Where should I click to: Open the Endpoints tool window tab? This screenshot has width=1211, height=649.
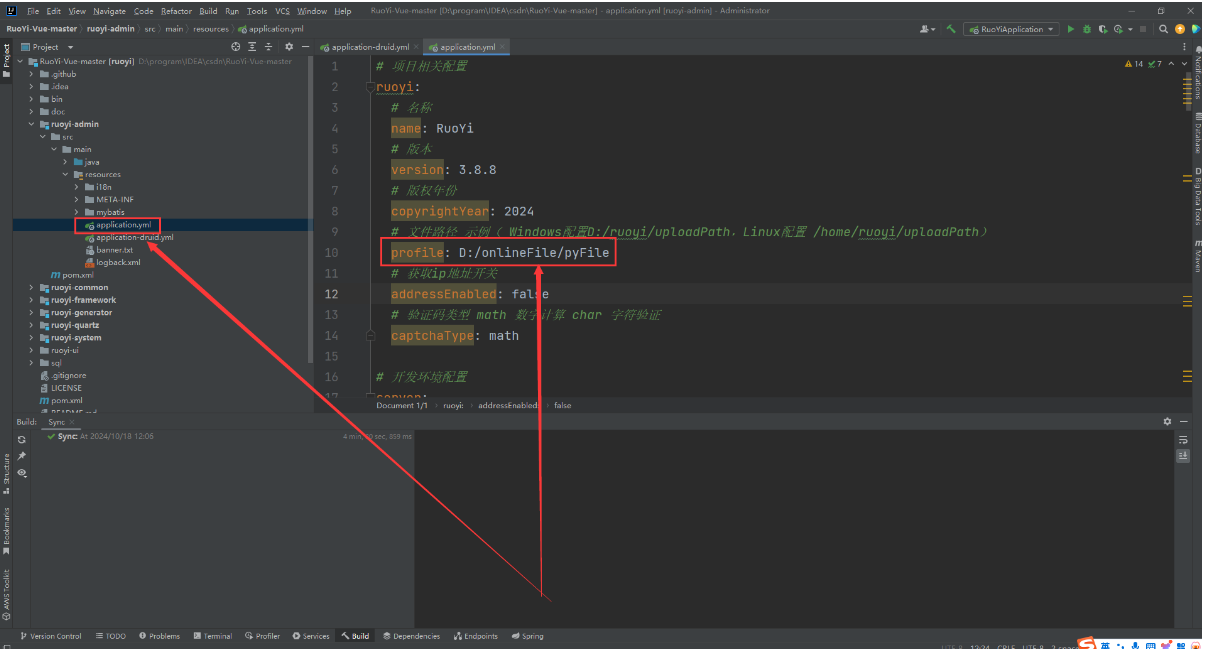(475, 636)
